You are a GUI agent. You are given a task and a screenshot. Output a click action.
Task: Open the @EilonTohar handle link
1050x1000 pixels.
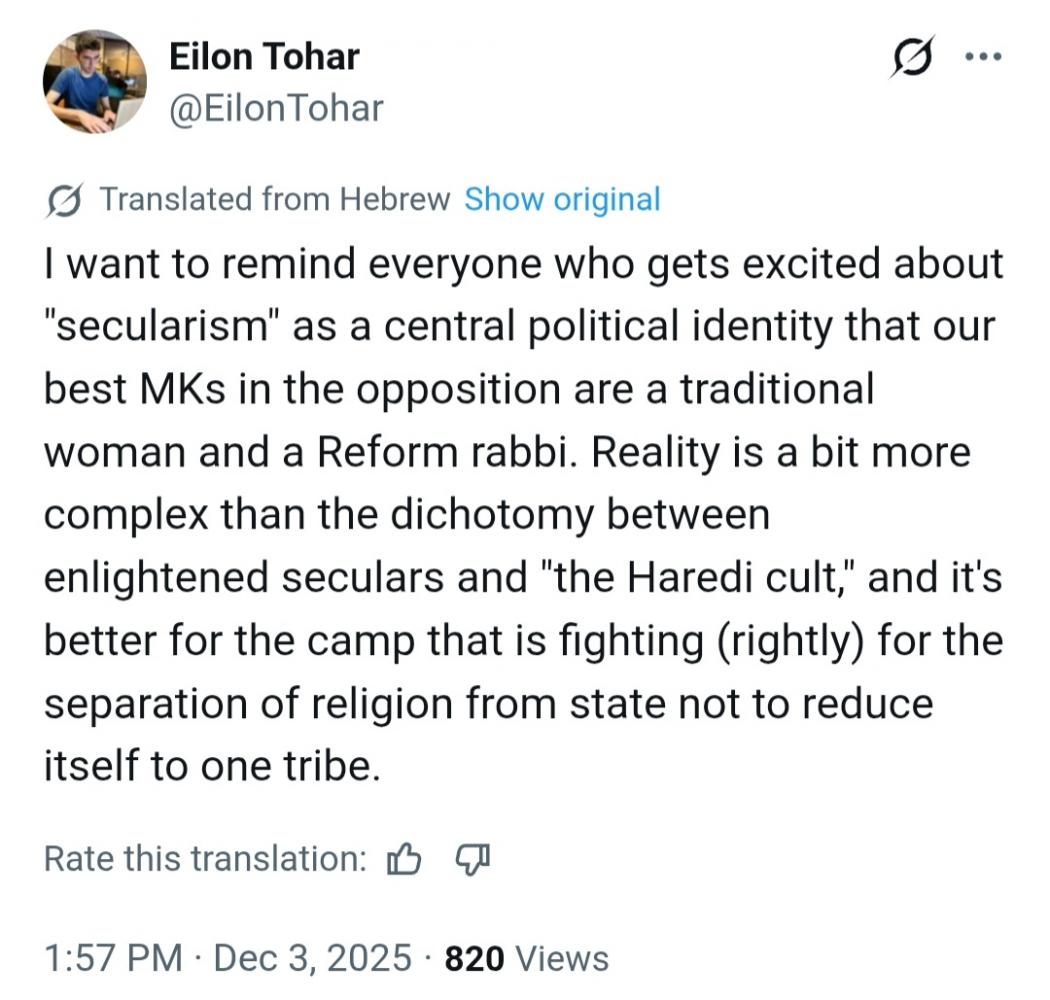(x=276, y=107)
